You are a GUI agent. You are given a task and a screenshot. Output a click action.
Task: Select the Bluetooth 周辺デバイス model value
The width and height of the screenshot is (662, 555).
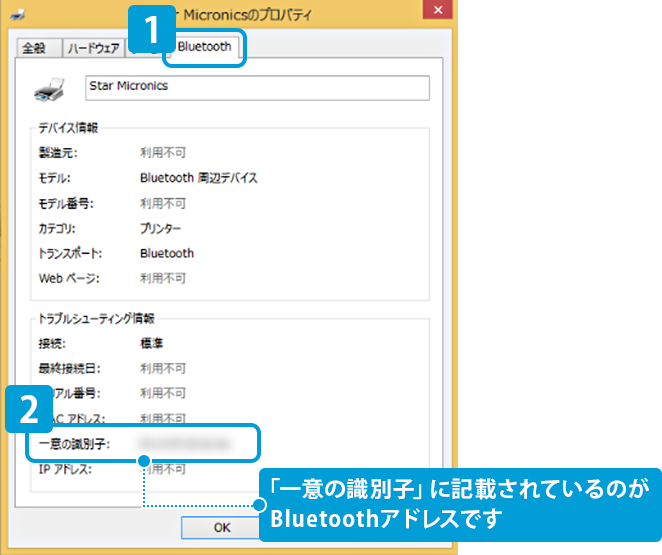[198, 178]
